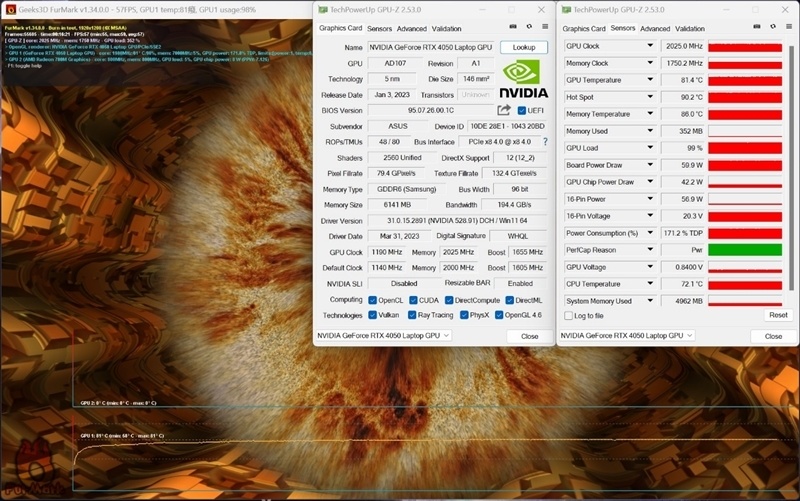Click the Bus Interface question mark icon
Image resolution: width=800 pixels, height=501 pixels.
point(545,142)
